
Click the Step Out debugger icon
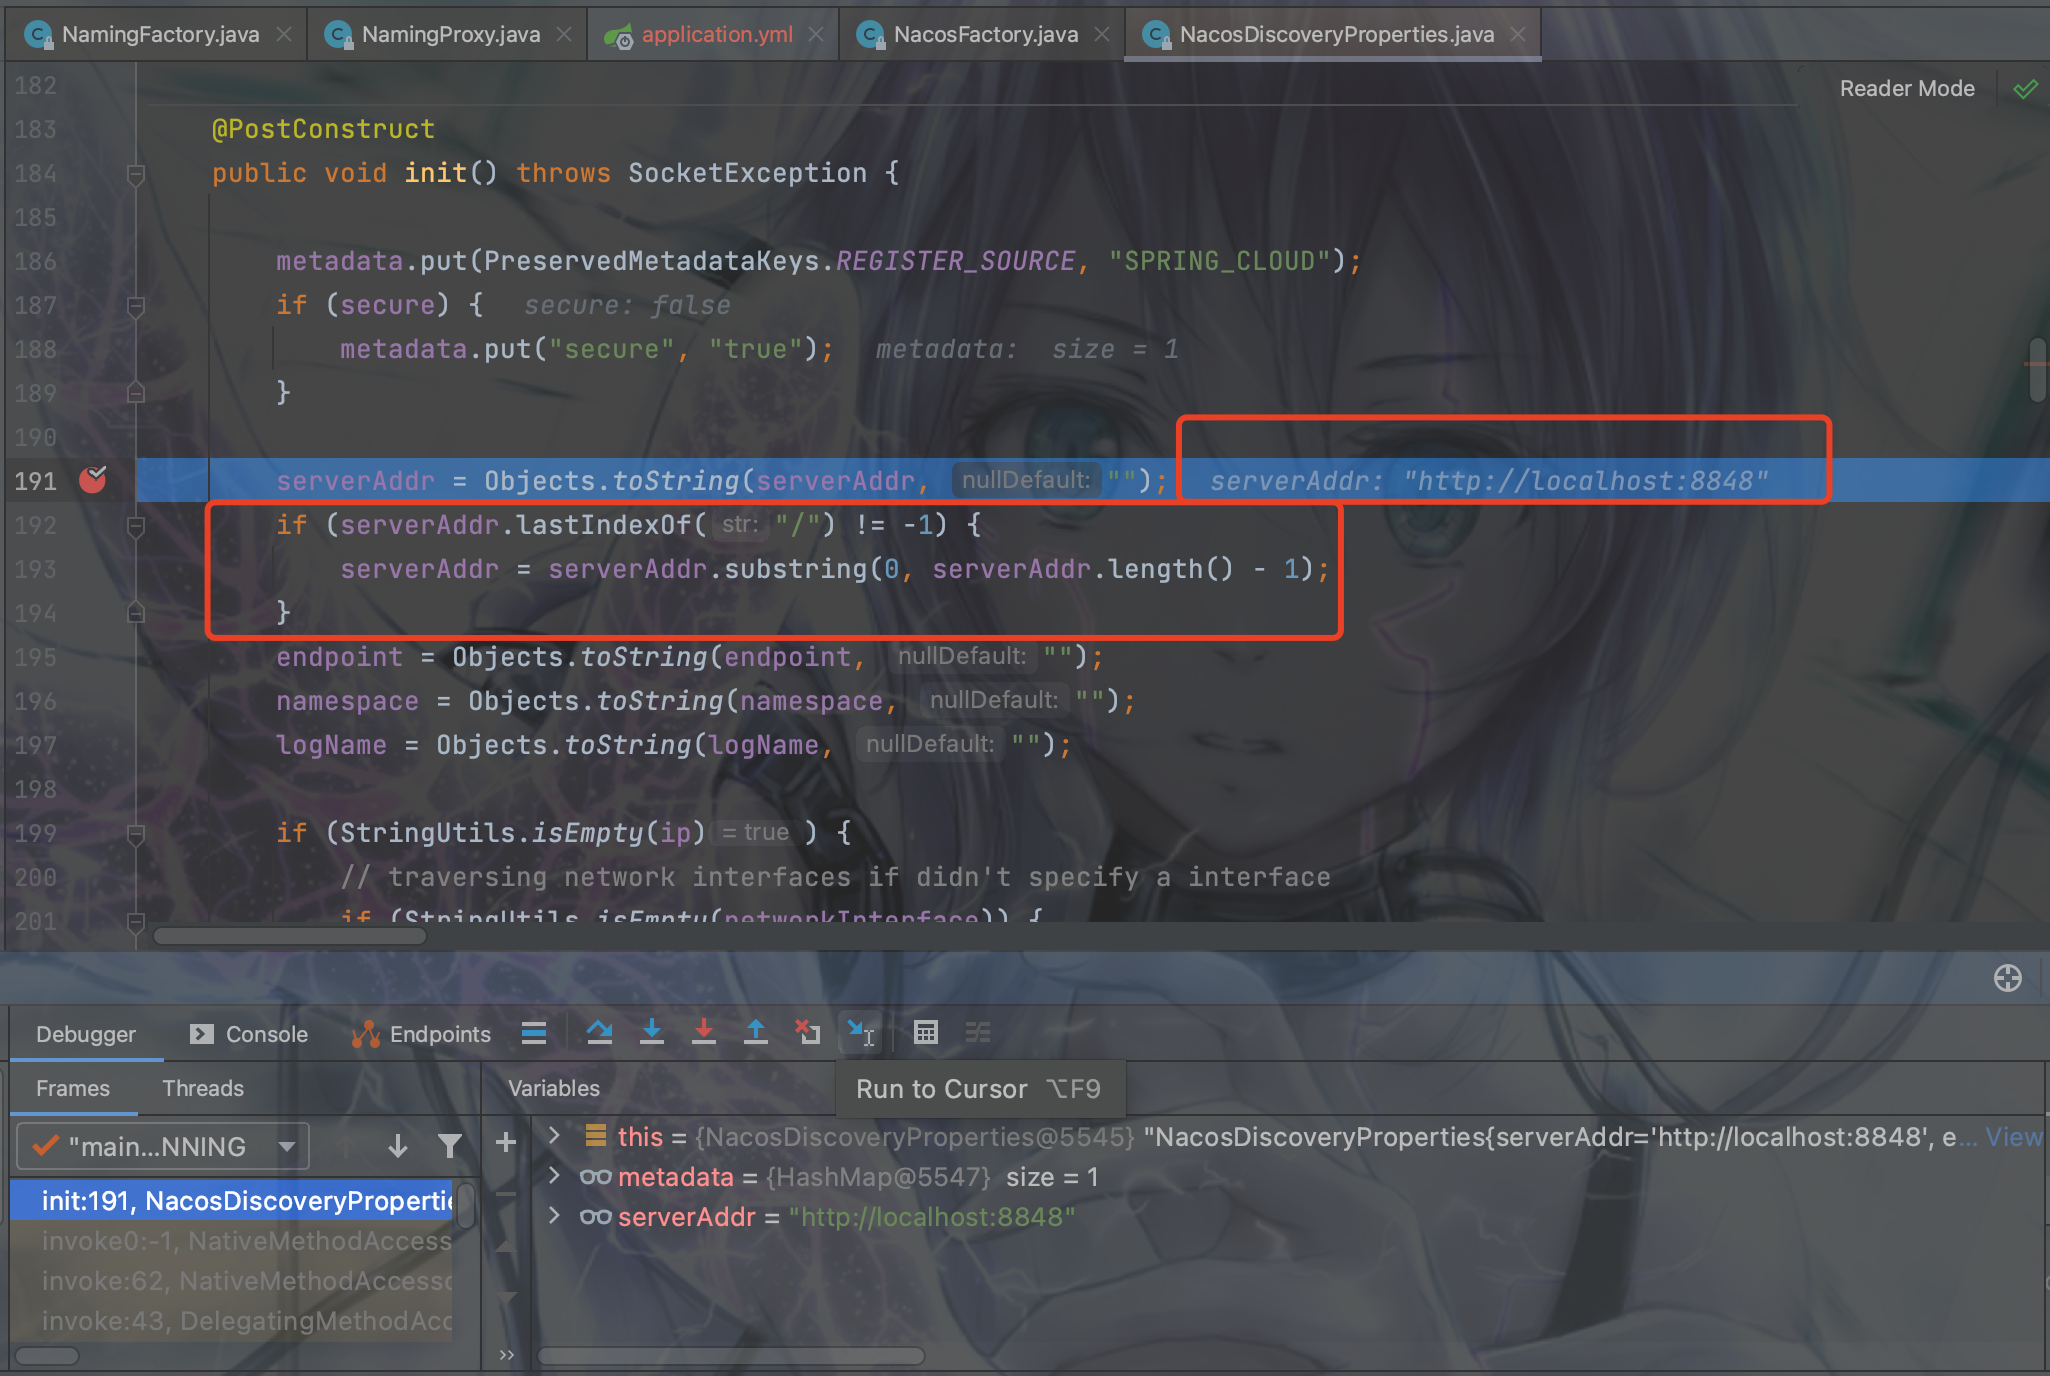click(756, 1032)
